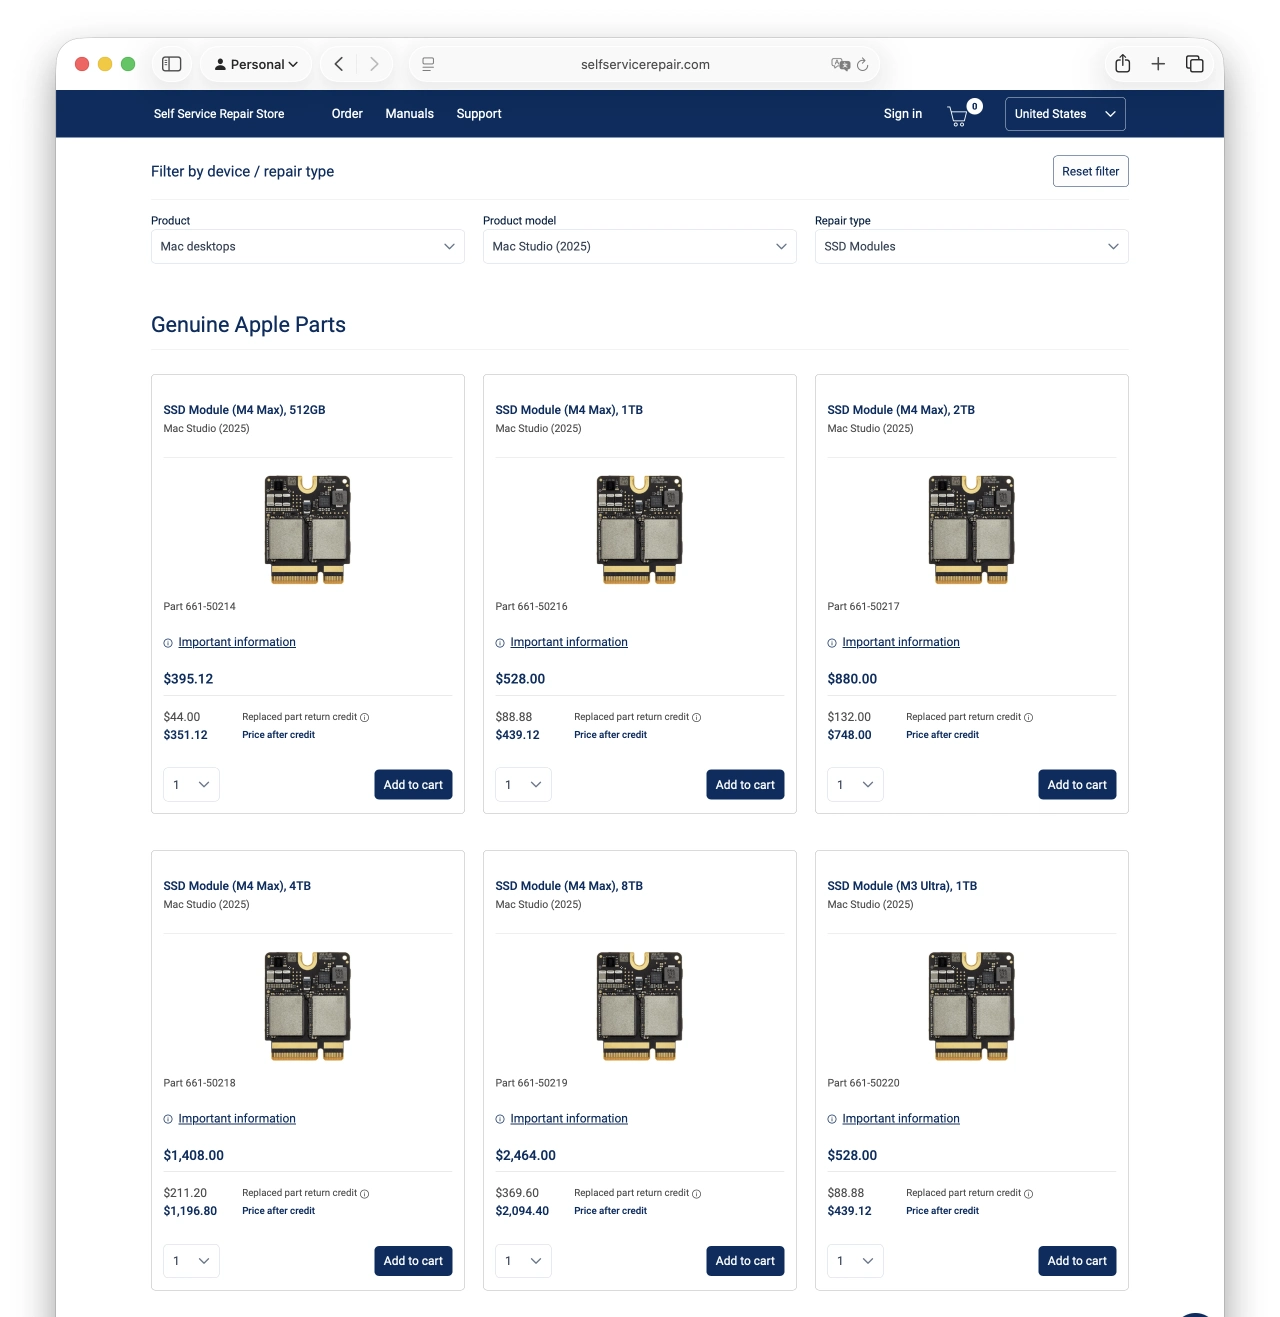The height and width of the screenshot is (1317, 1280).
Task: Click the SSD Module (M4 Max), 8TB title
Action: point(569,886)
